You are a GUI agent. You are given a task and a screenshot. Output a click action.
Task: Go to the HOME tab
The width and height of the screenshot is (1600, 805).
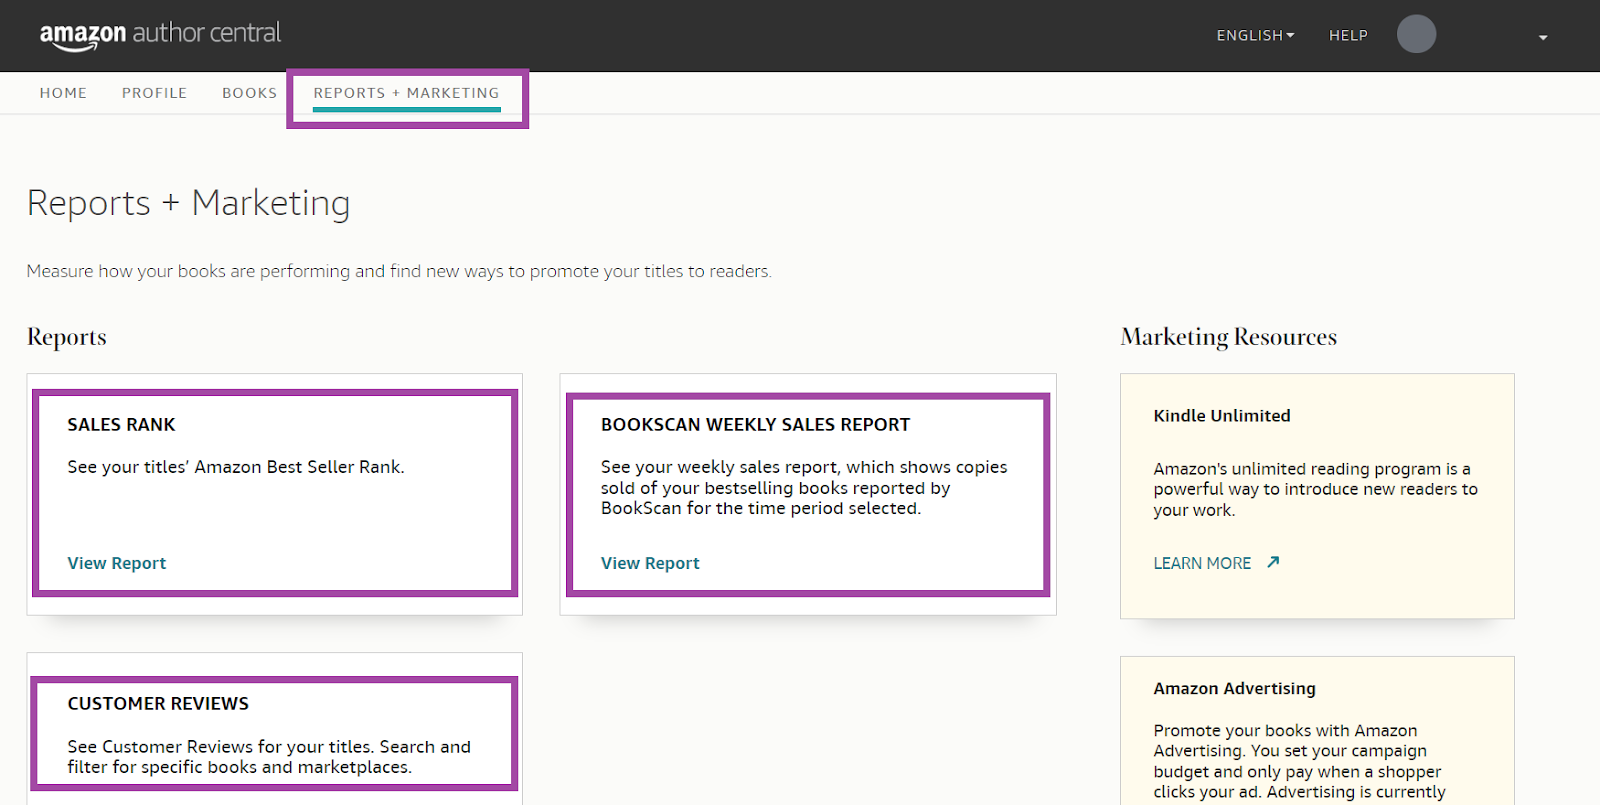click(63, 93)
